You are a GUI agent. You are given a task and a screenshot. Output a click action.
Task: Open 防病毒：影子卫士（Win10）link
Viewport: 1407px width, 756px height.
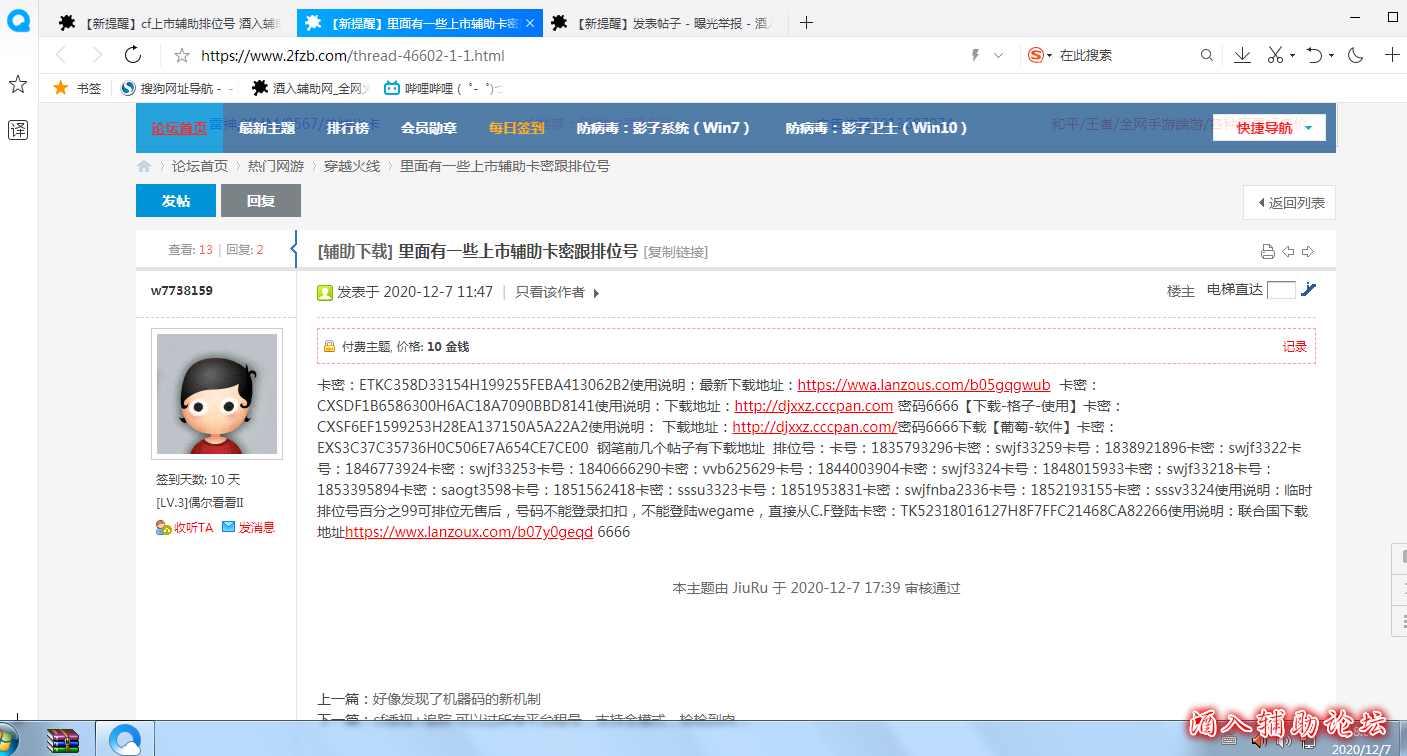click(877, 128)
